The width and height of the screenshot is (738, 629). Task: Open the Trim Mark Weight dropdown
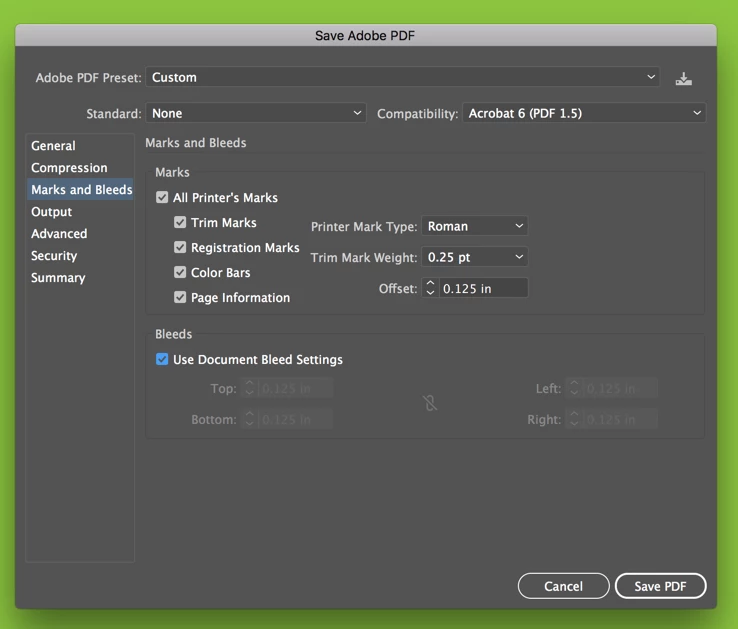(474, 257)
